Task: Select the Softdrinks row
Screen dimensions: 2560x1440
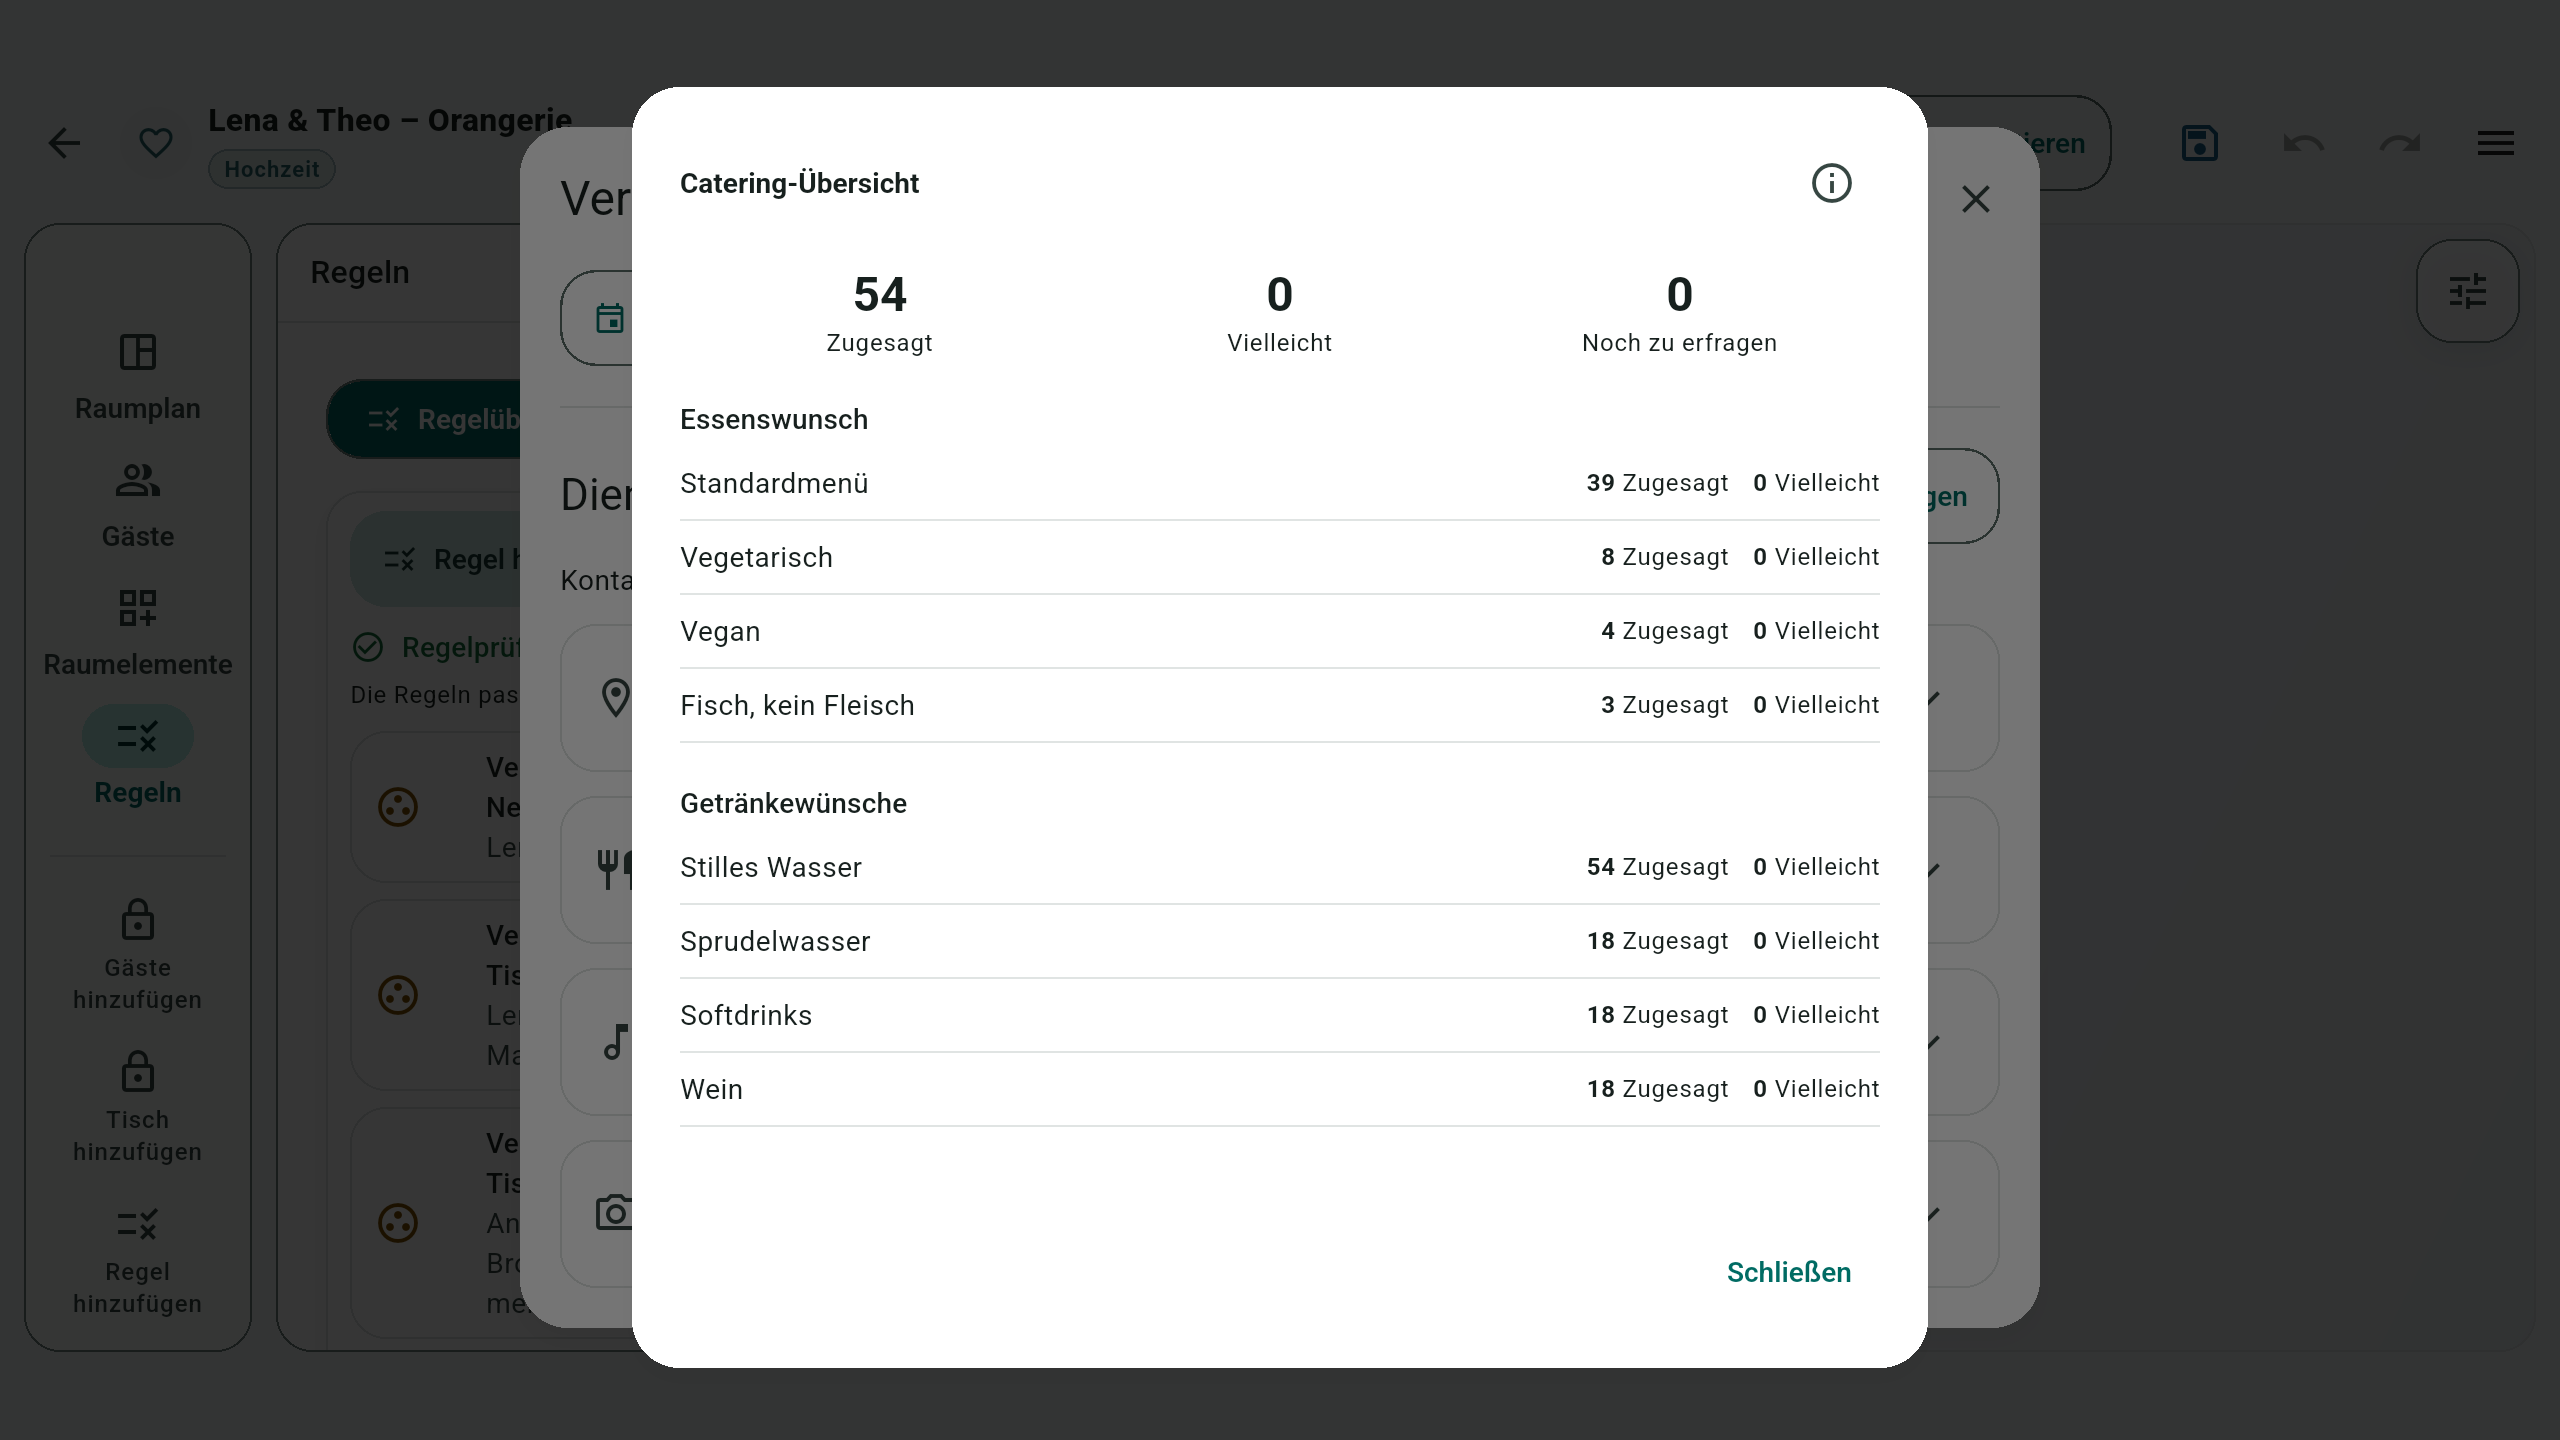Action: [x=1279, y=1015]
